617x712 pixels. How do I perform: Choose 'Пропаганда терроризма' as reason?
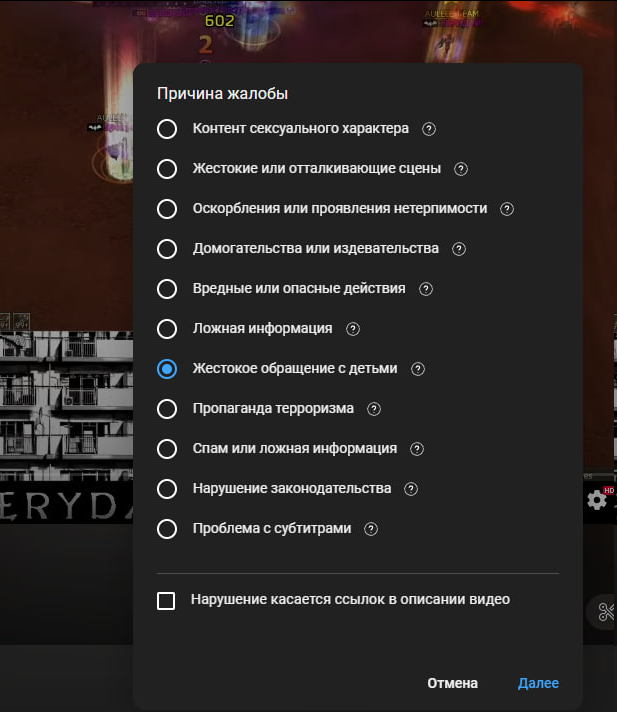(167, 409)
